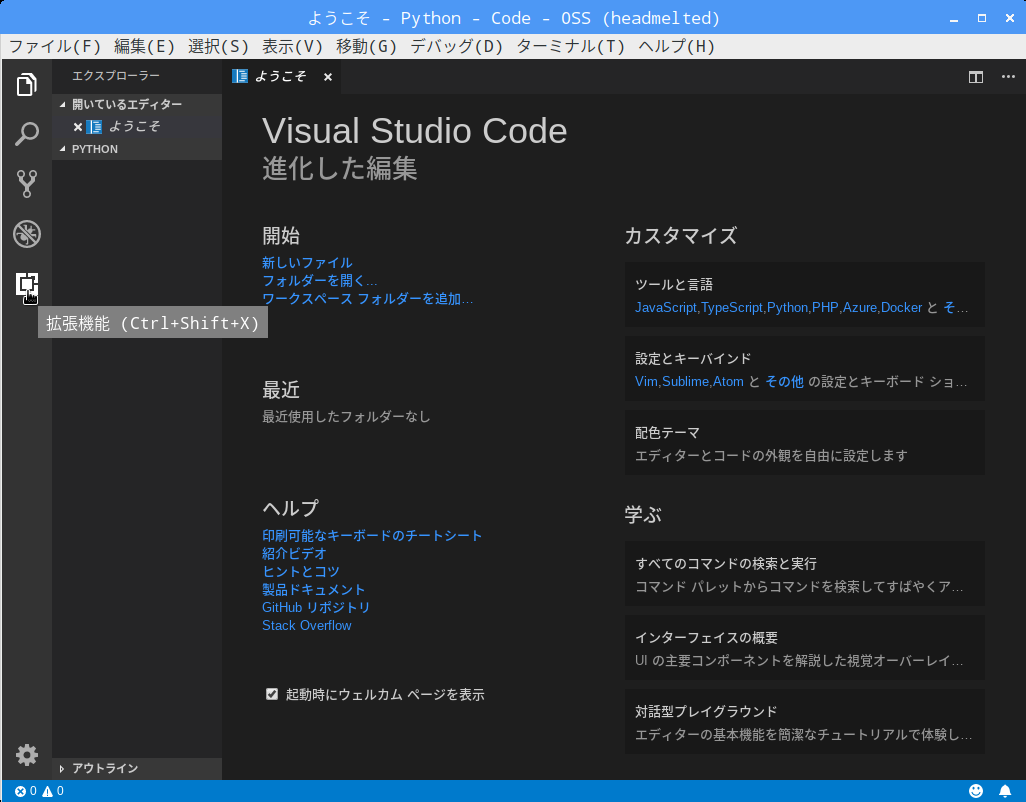Click the feedback smiley icon

pyautogui.click(x=976, y=791)
